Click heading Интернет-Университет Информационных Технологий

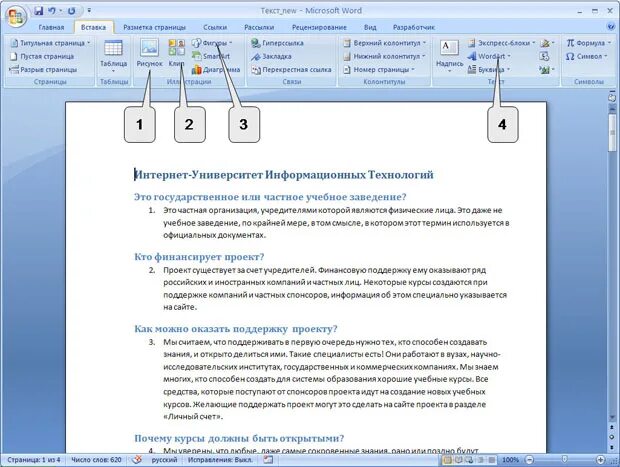click(284, 174)
